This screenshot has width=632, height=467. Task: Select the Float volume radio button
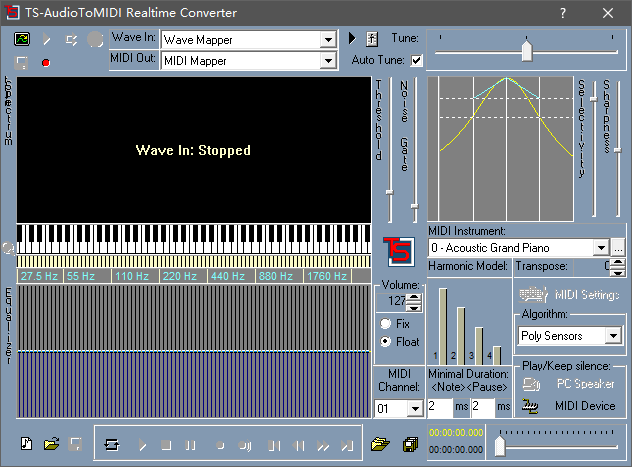(x=385, y=342)
